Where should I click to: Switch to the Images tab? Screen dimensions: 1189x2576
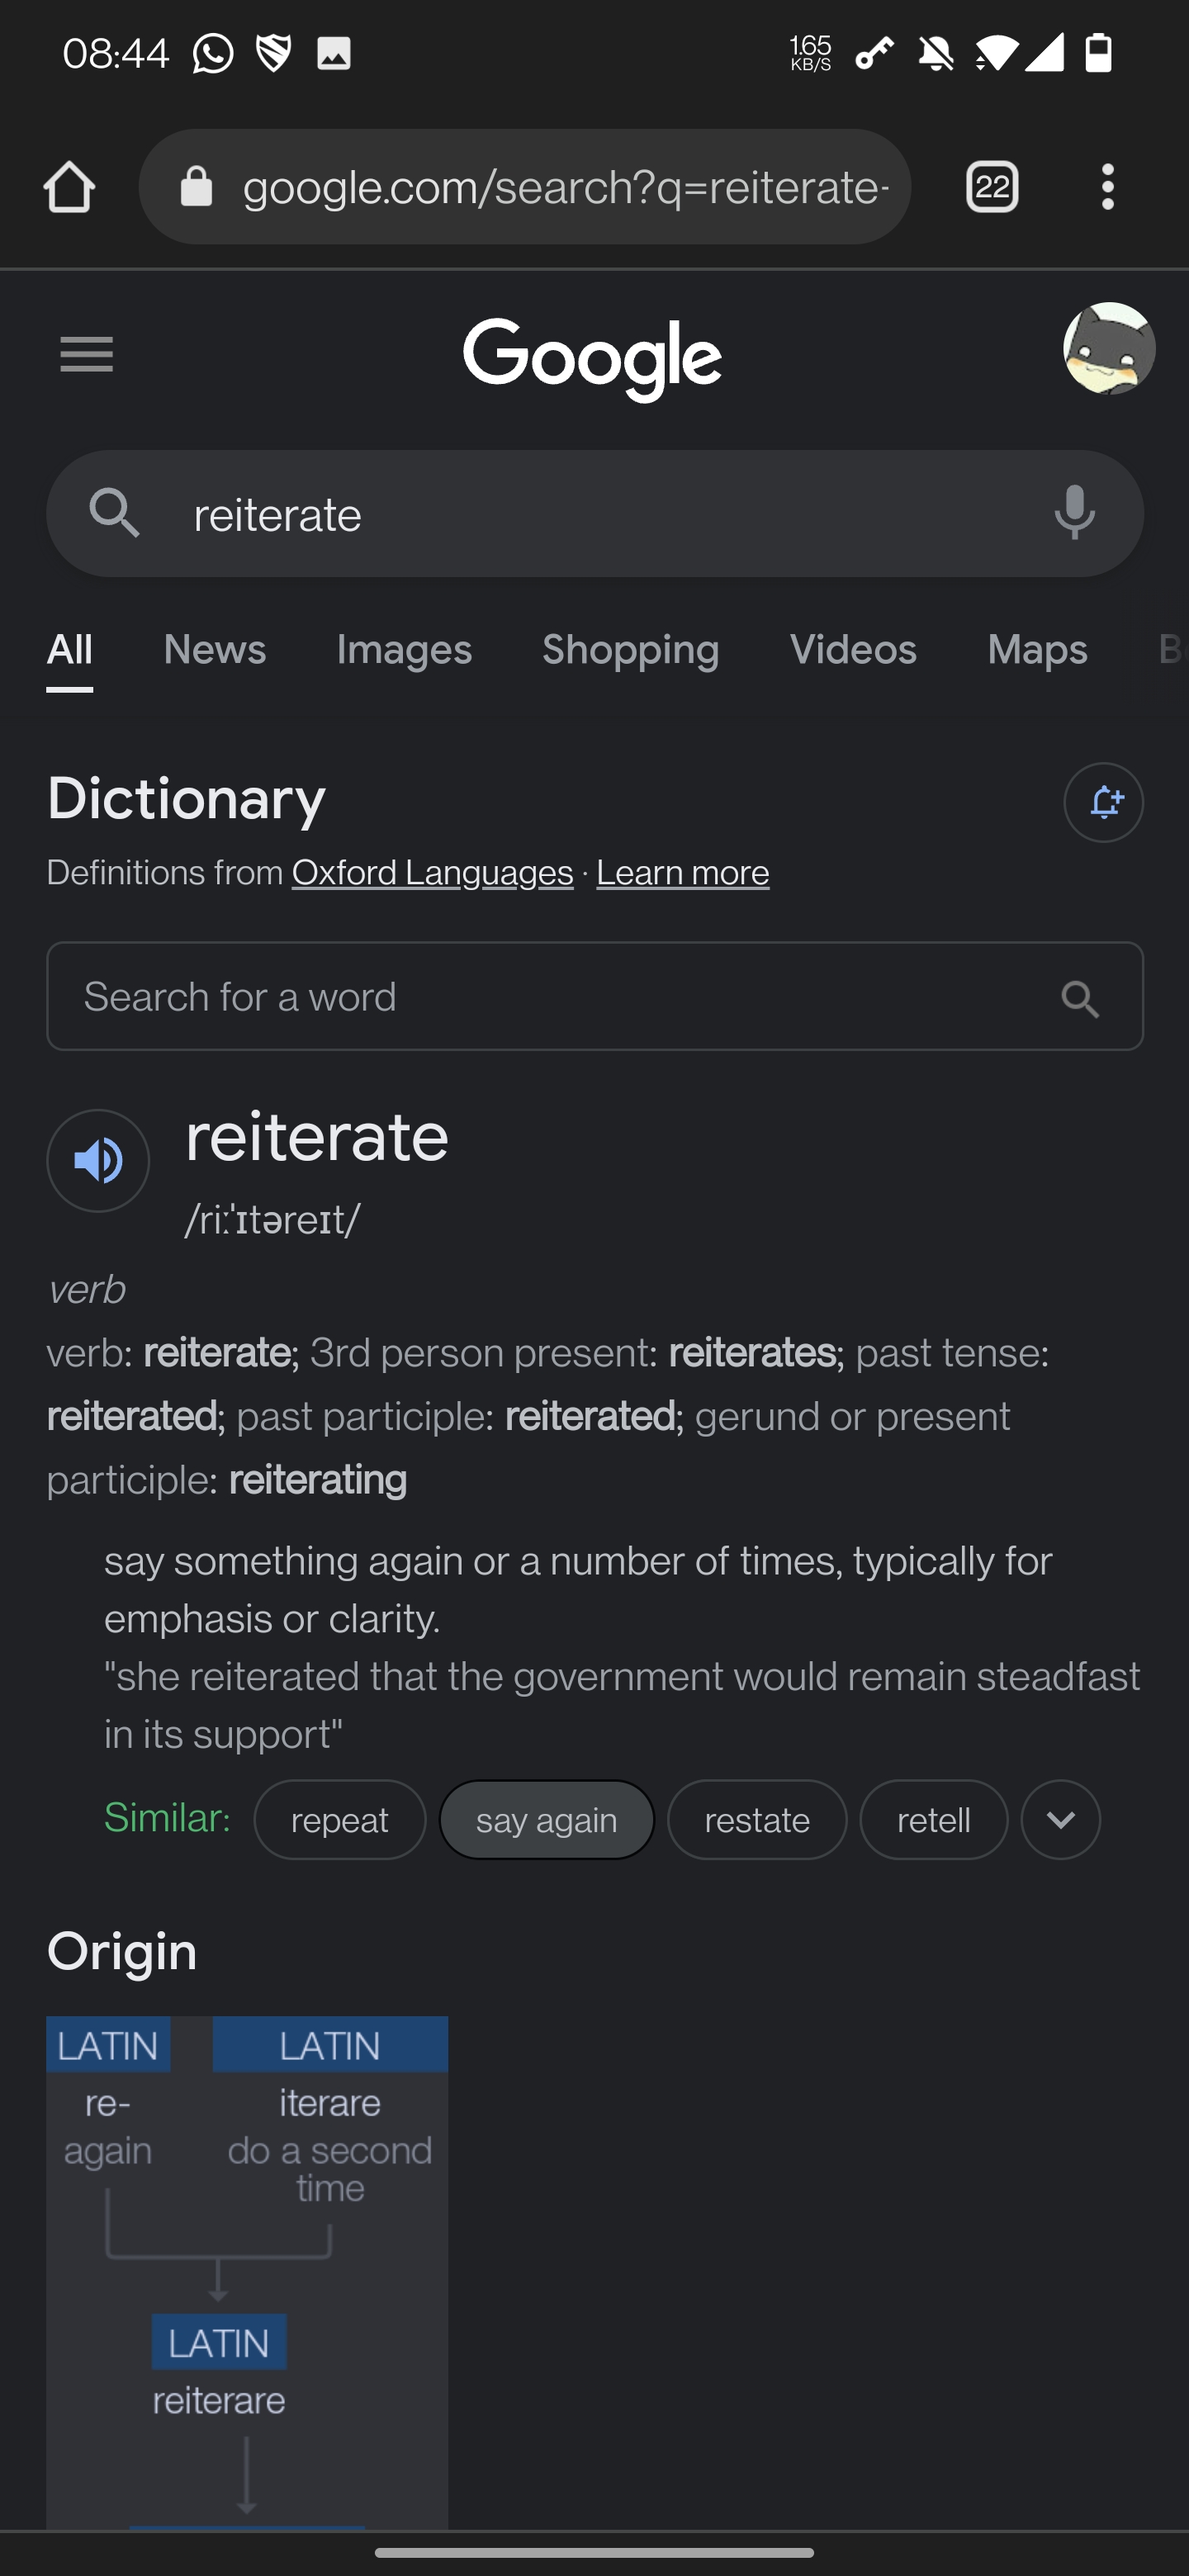pos(404,650)
